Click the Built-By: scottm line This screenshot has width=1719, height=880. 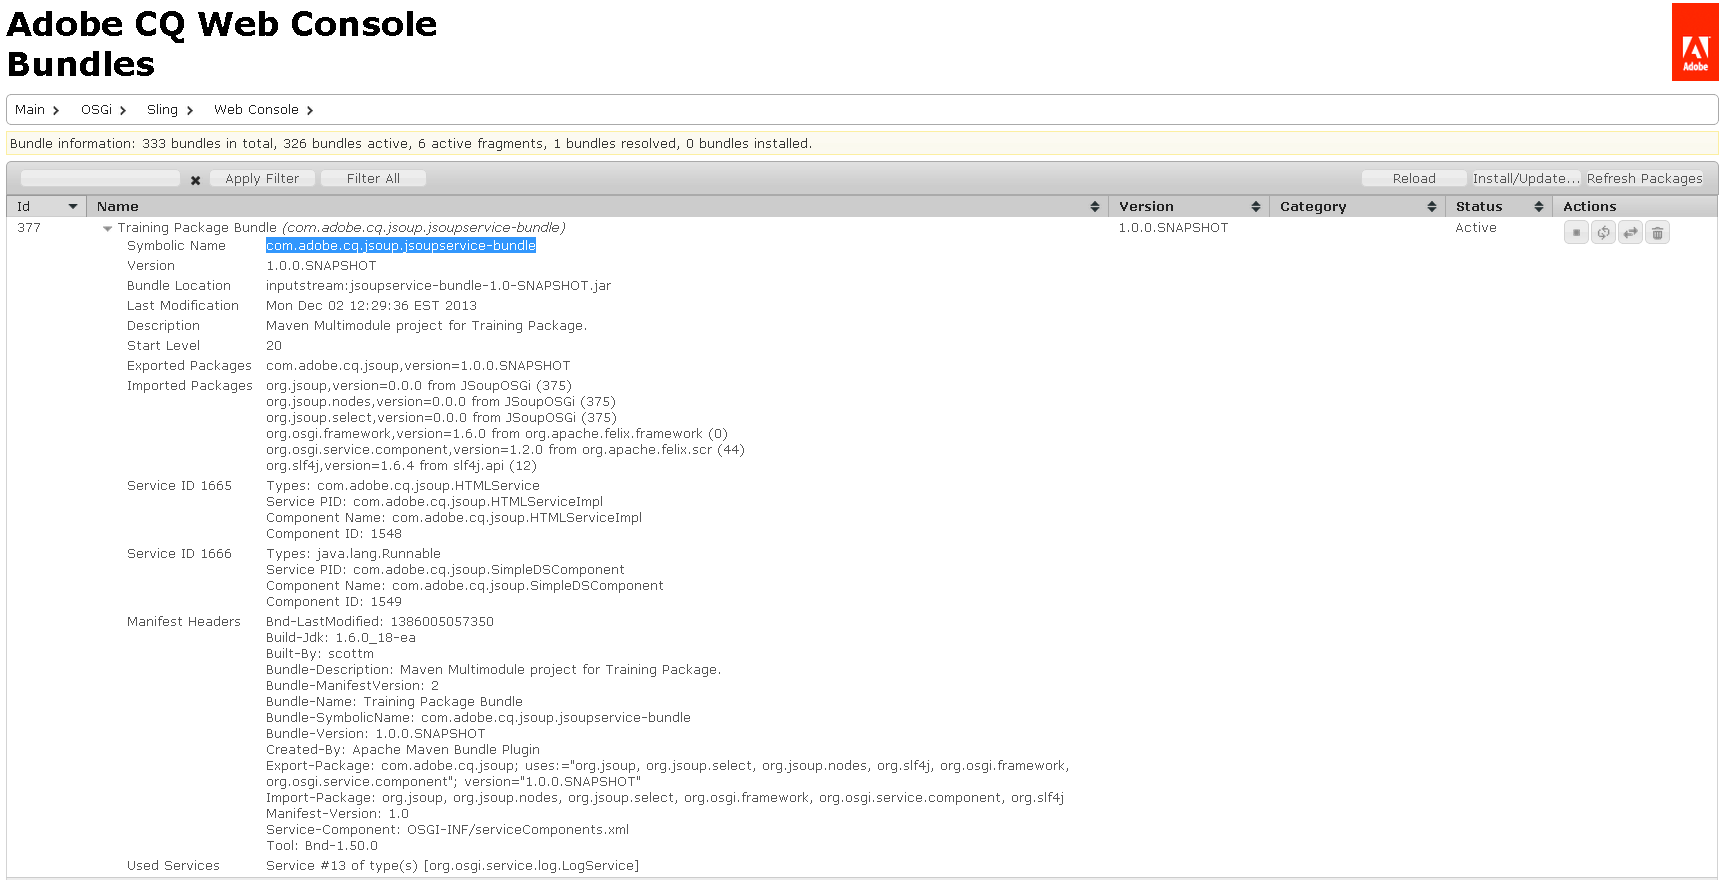pyautogui.click(x=320, y=654)
